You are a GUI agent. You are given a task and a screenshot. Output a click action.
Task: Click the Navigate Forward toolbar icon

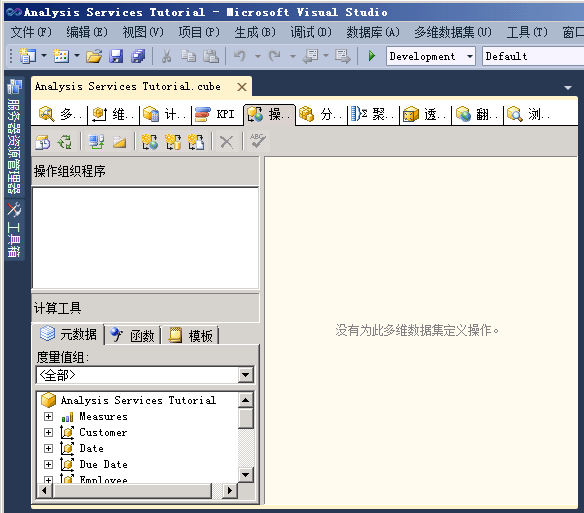coord(342,56)
